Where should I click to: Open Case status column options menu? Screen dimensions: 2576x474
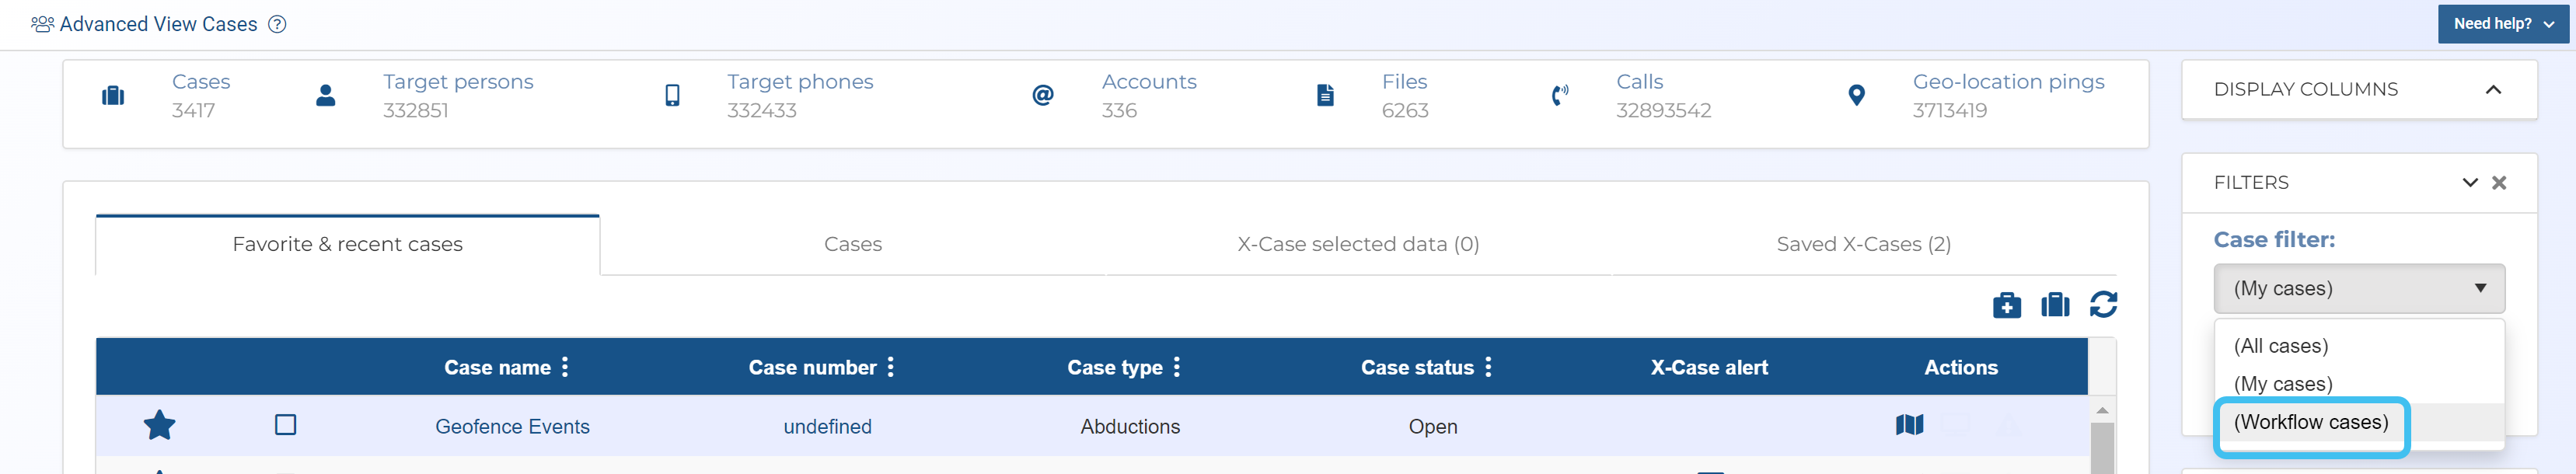click(1488, 367)
